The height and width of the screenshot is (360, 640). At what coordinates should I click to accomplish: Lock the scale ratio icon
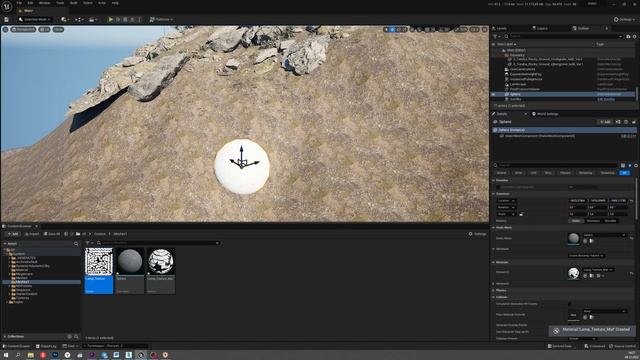coord(521,214)
